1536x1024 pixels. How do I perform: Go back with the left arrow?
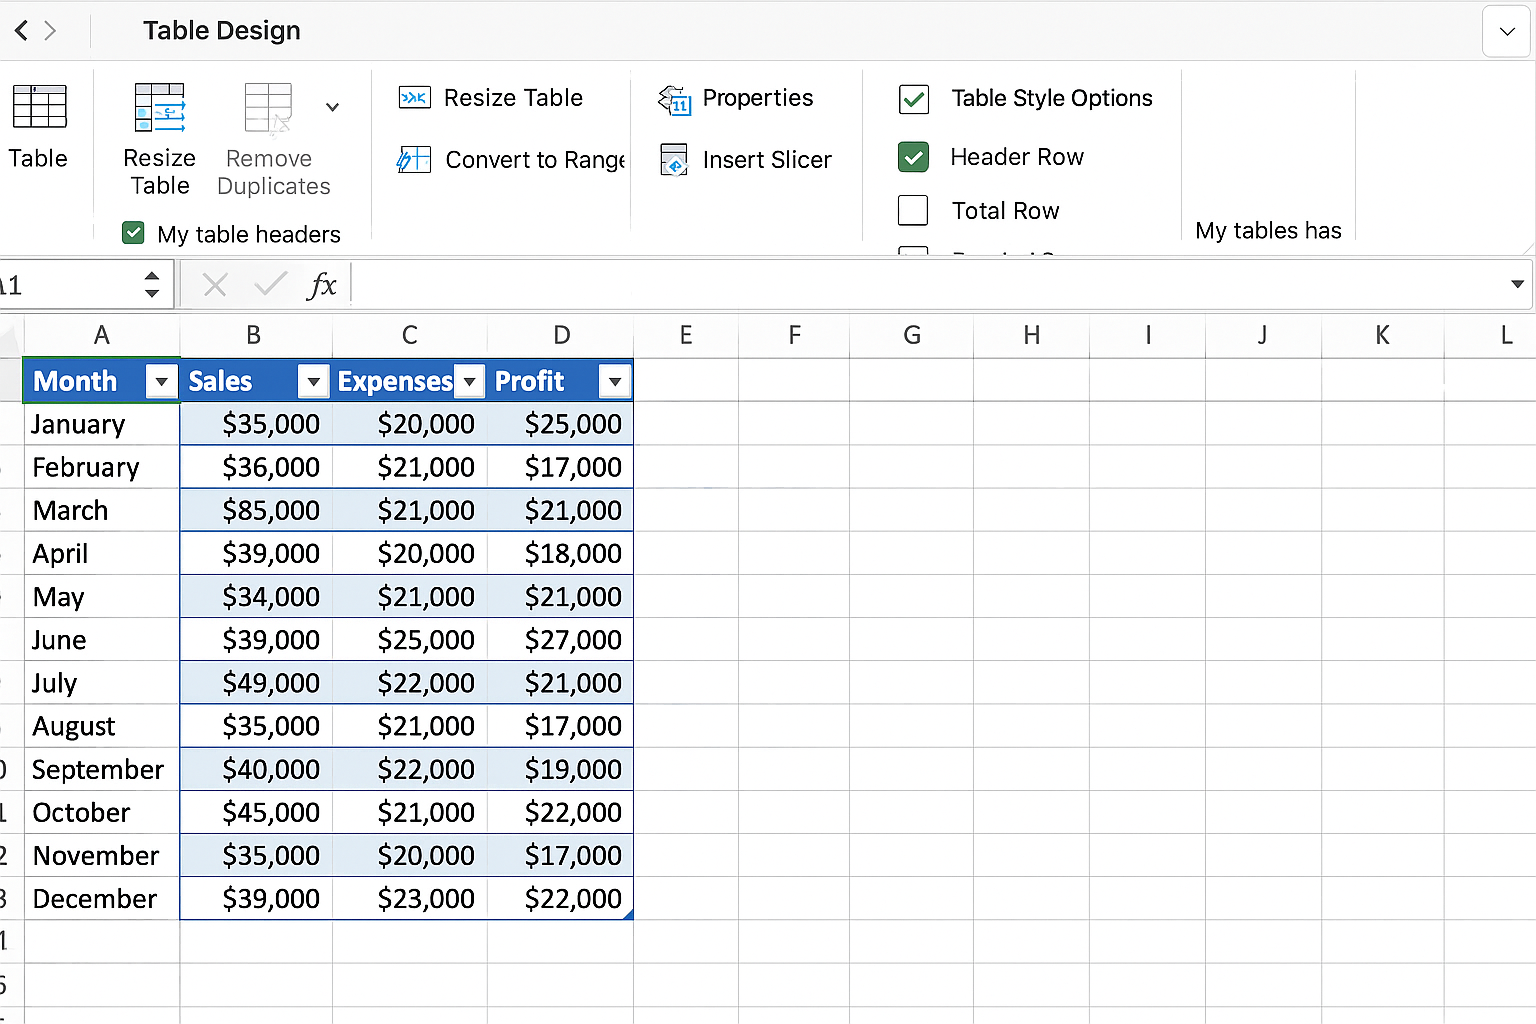click(x=21, y=31)
